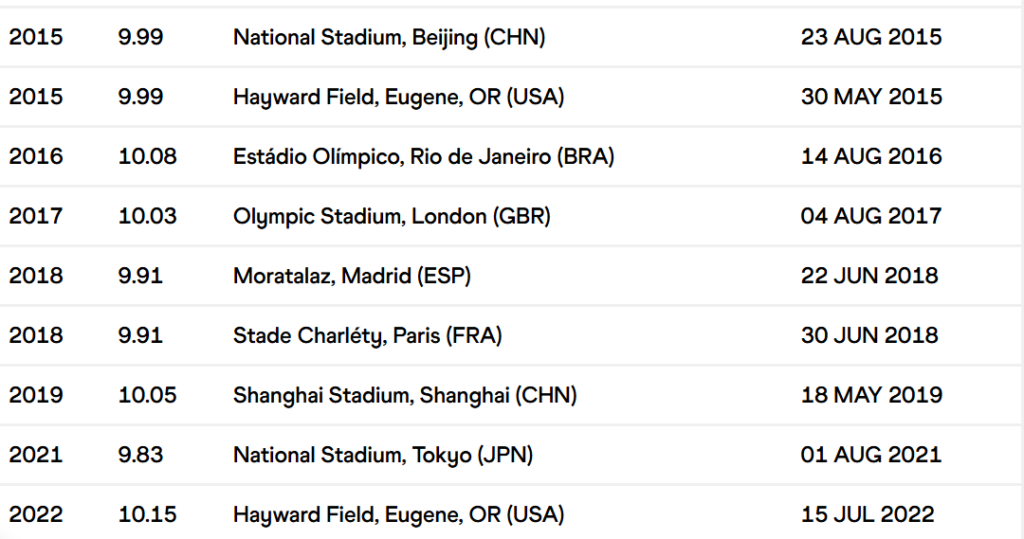Select the 15 JUL 2022 date

click(x=867, y=515)
